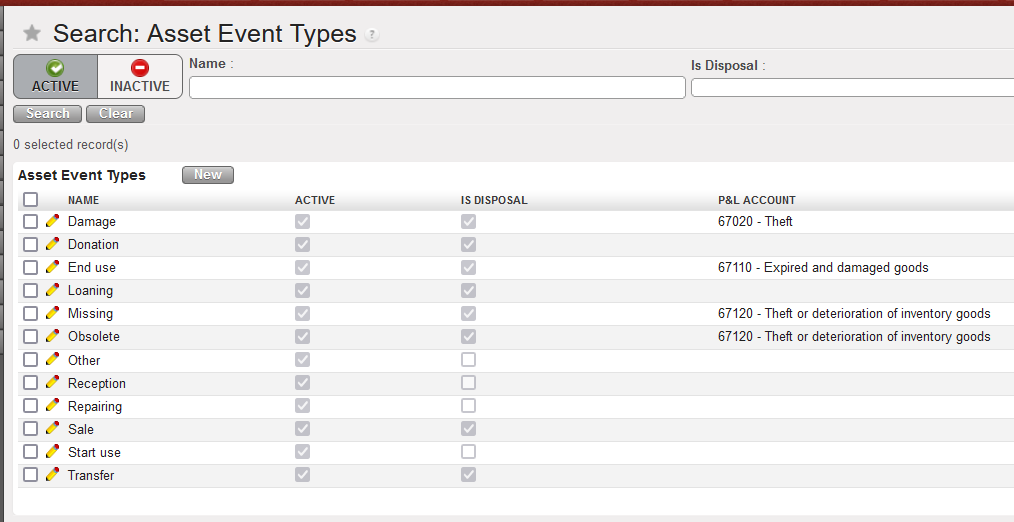Click the pencil icon for Missing

click(x=53, y=313)
